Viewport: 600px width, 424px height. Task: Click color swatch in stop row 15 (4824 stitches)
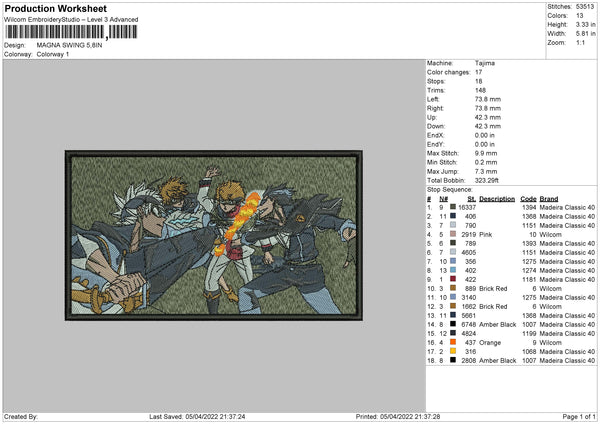coord(453,333)
